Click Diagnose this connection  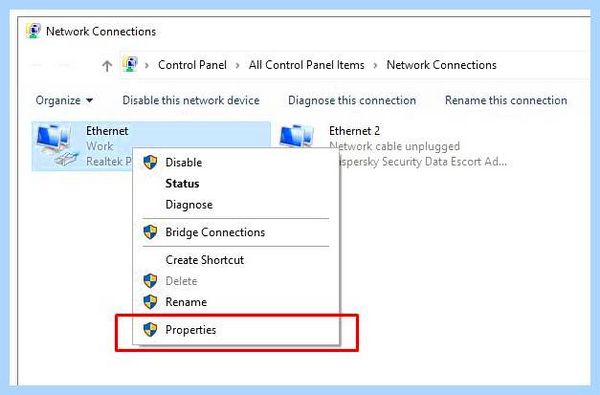352,100
